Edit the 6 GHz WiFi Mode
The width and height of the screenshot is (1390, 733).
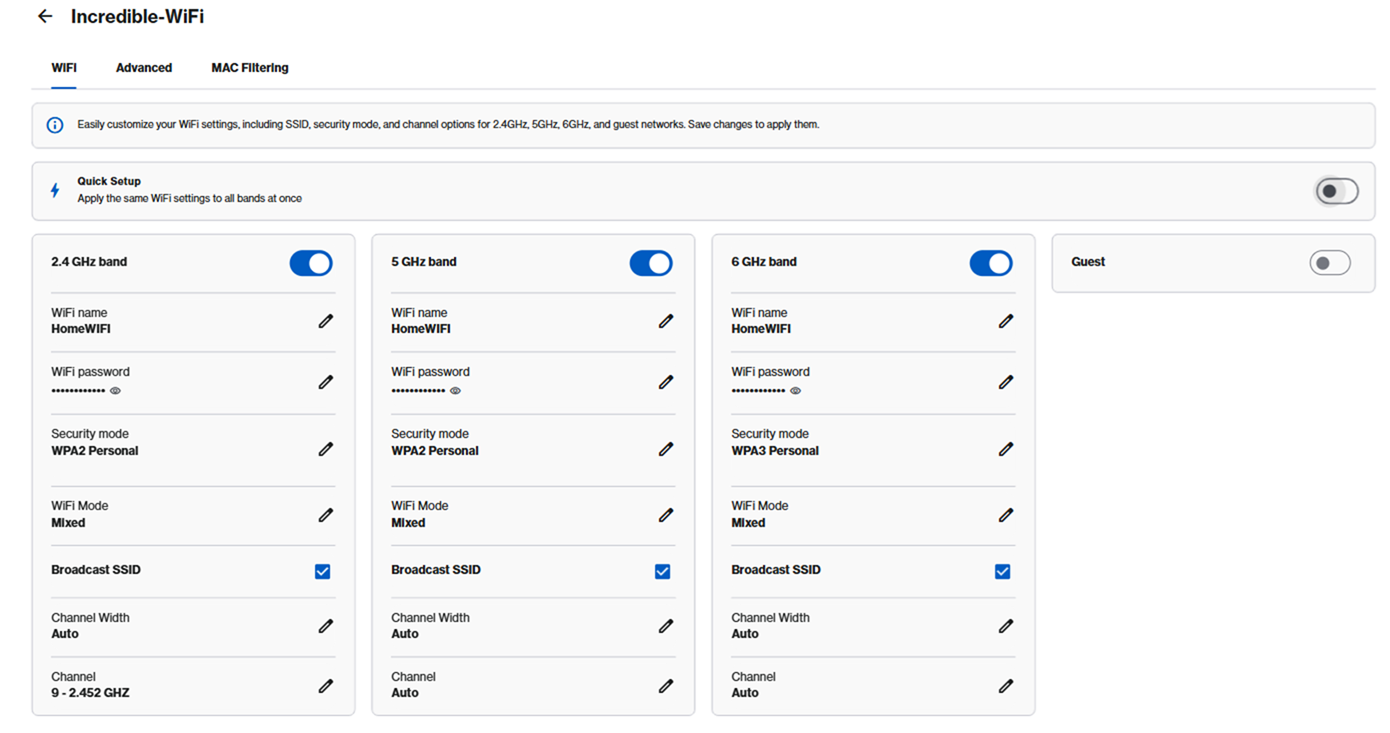coord(1006,514)
